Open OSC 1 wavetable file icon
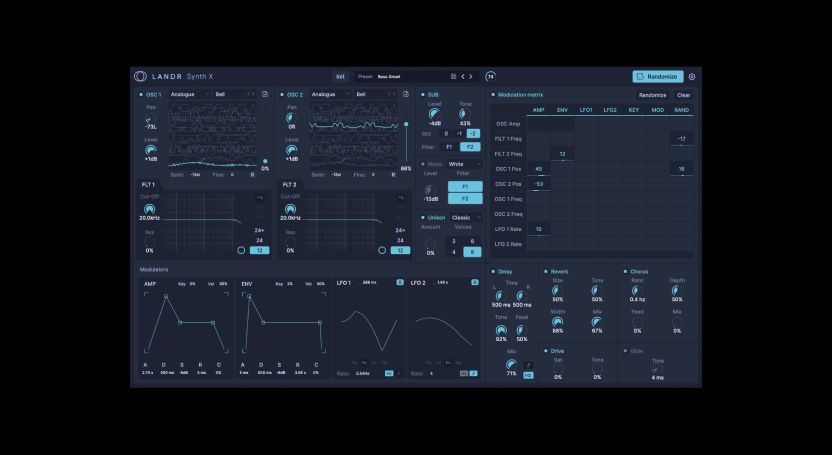 (x=265, y=94)
